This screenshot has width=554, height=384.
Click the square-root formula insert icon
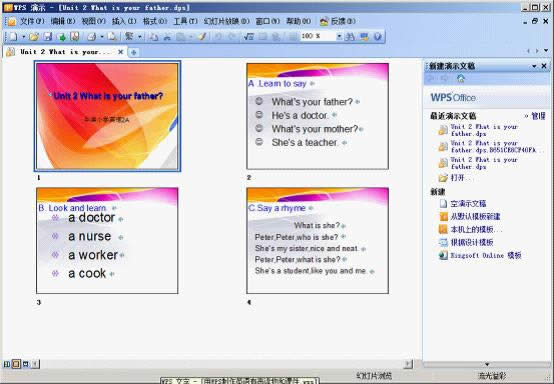249,36
